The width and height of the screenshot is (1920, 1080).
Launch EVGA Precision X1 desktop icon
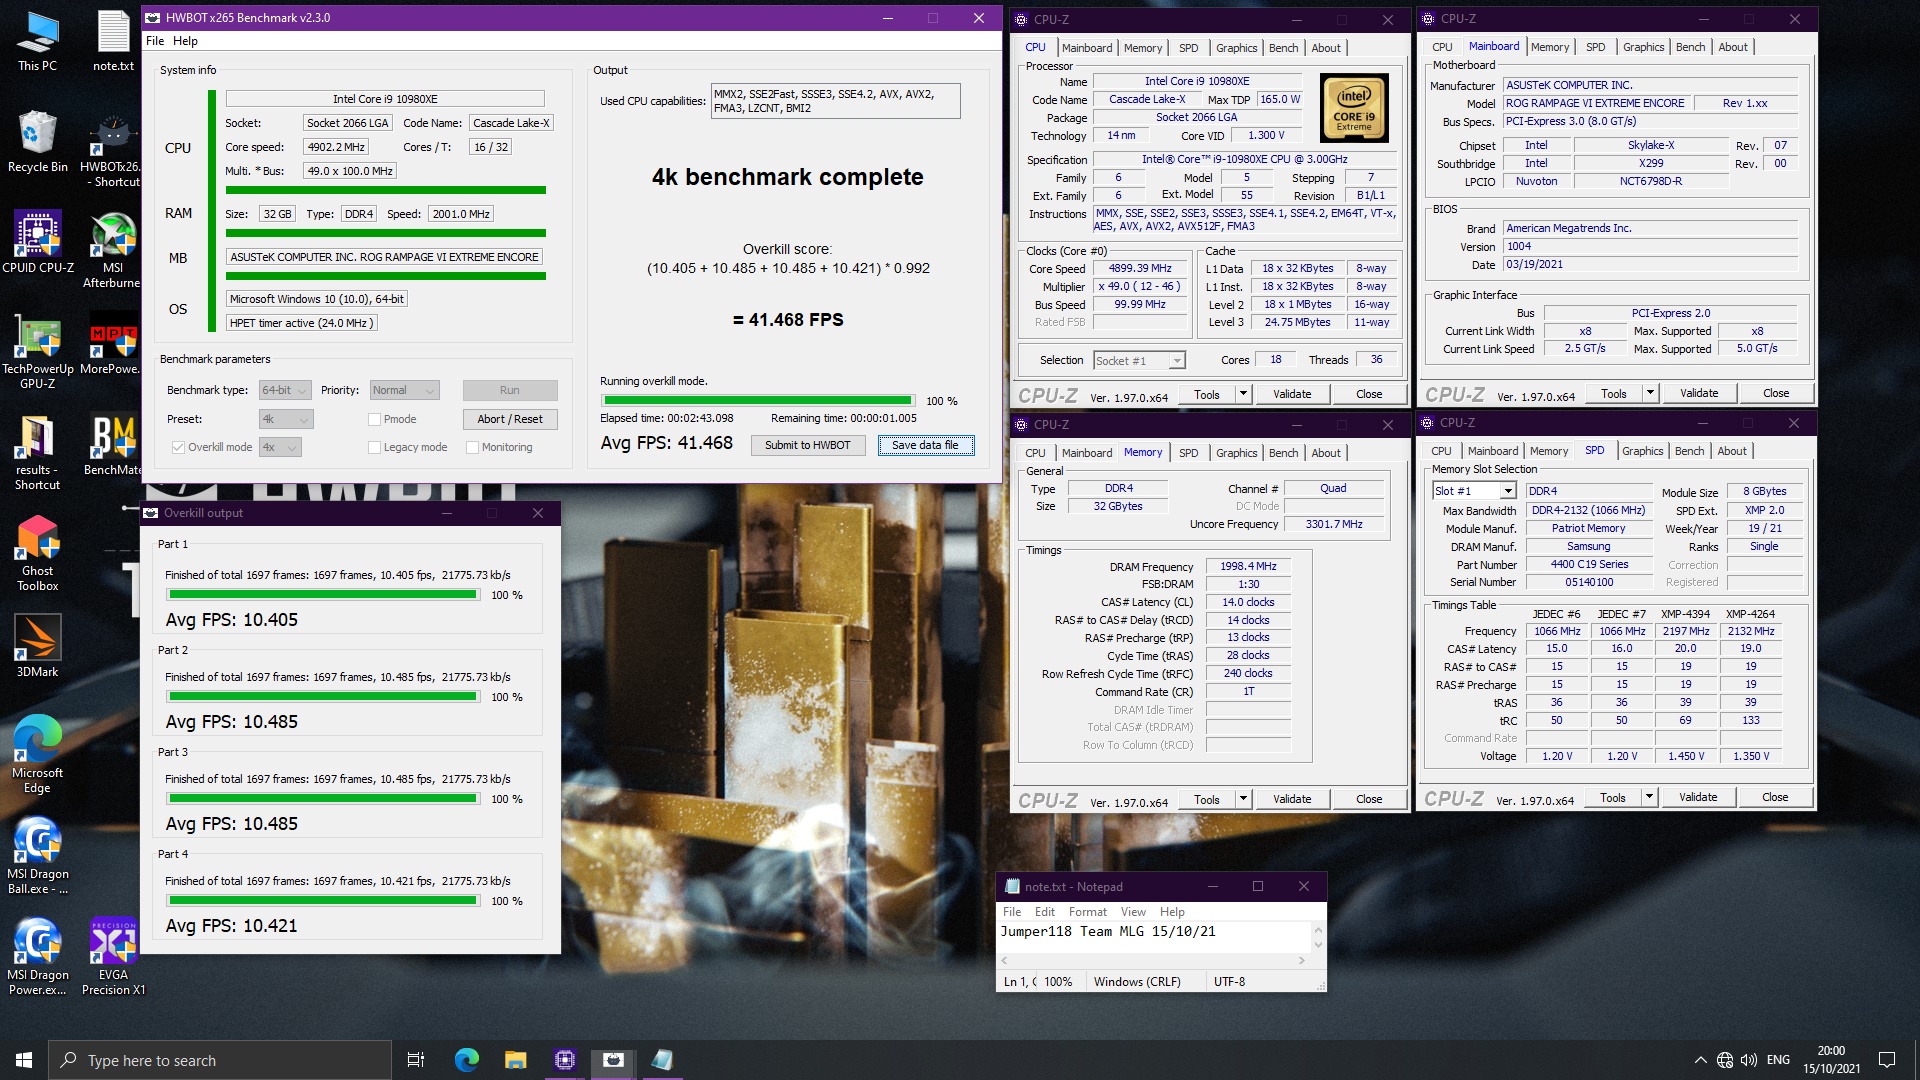(113, 957)
